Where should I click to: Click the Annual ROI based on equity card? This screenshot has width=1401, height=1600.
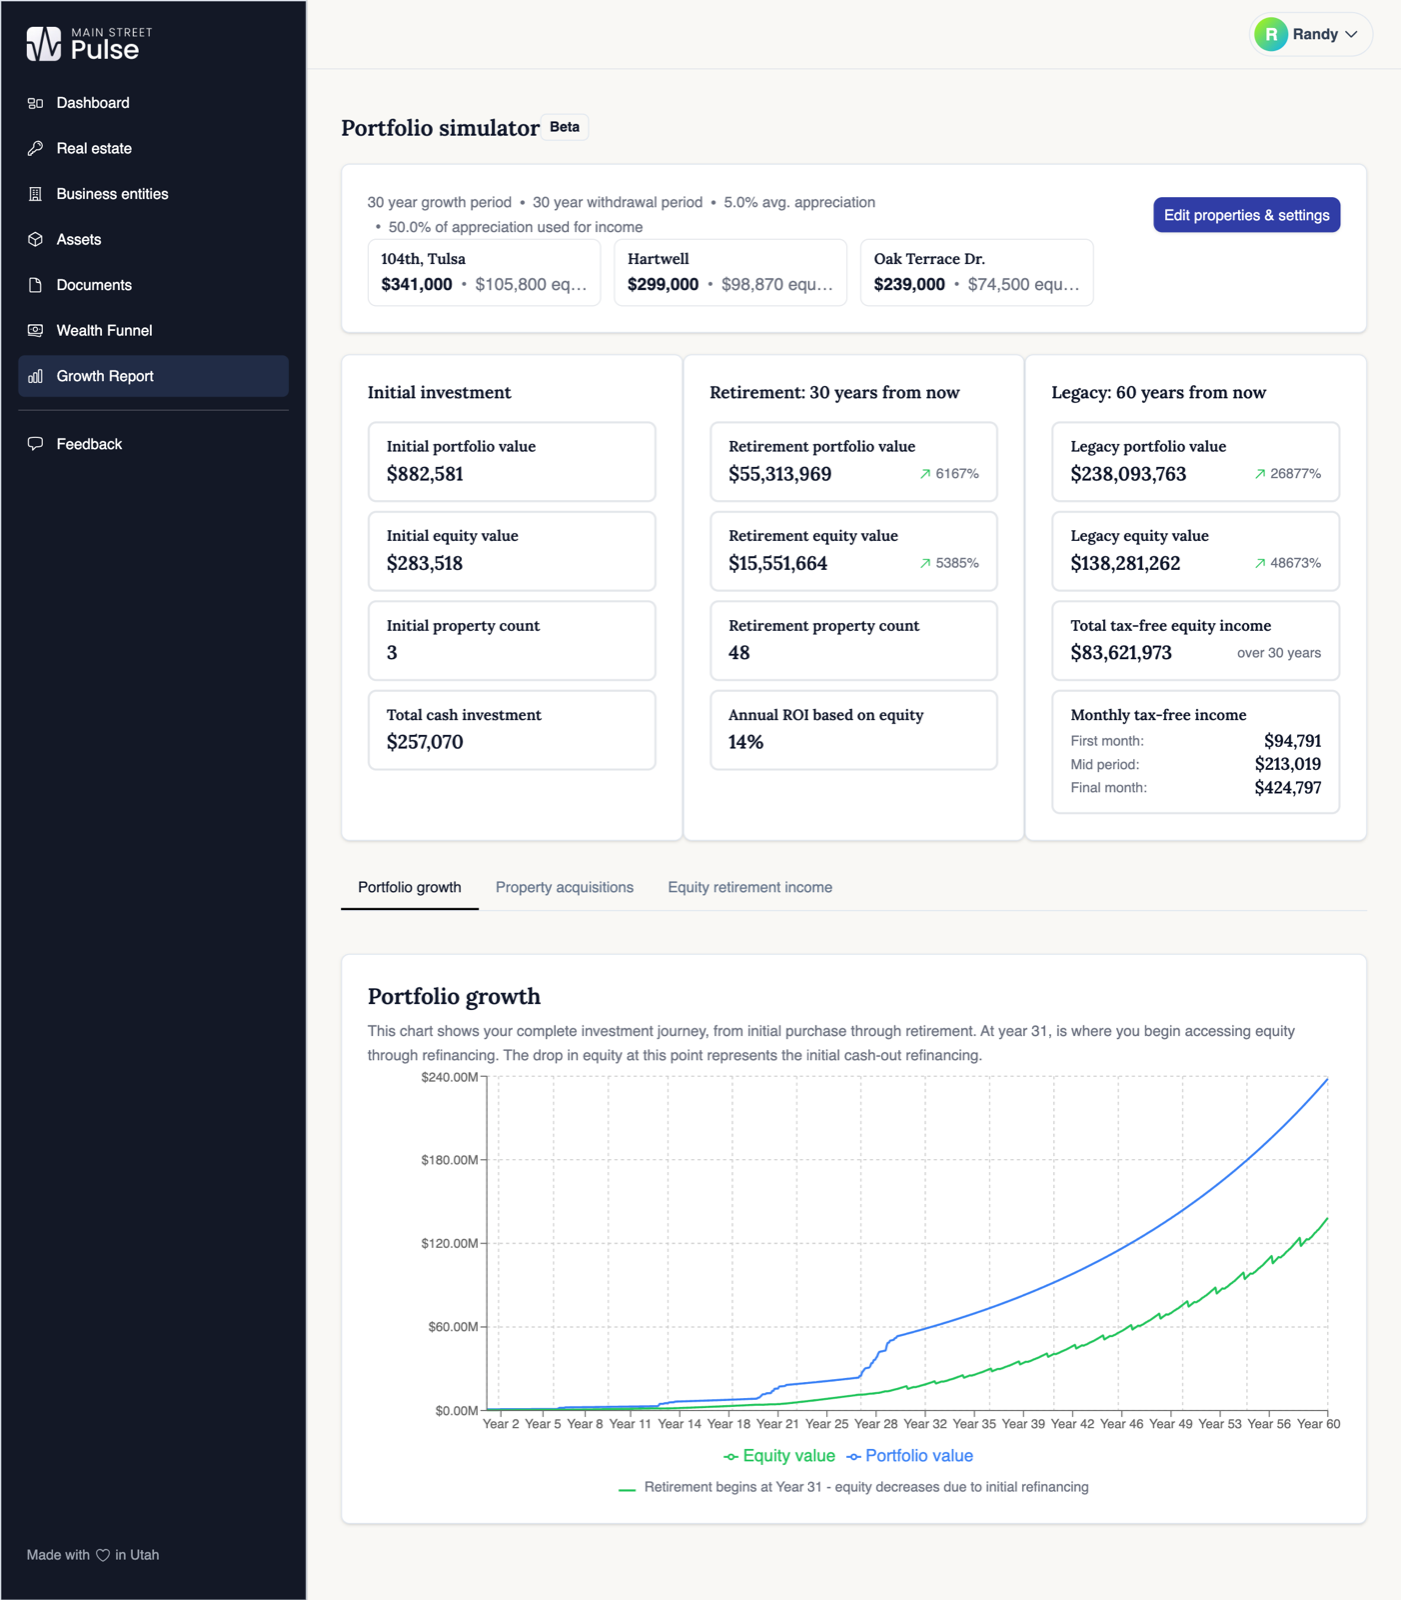coord(853,730)
